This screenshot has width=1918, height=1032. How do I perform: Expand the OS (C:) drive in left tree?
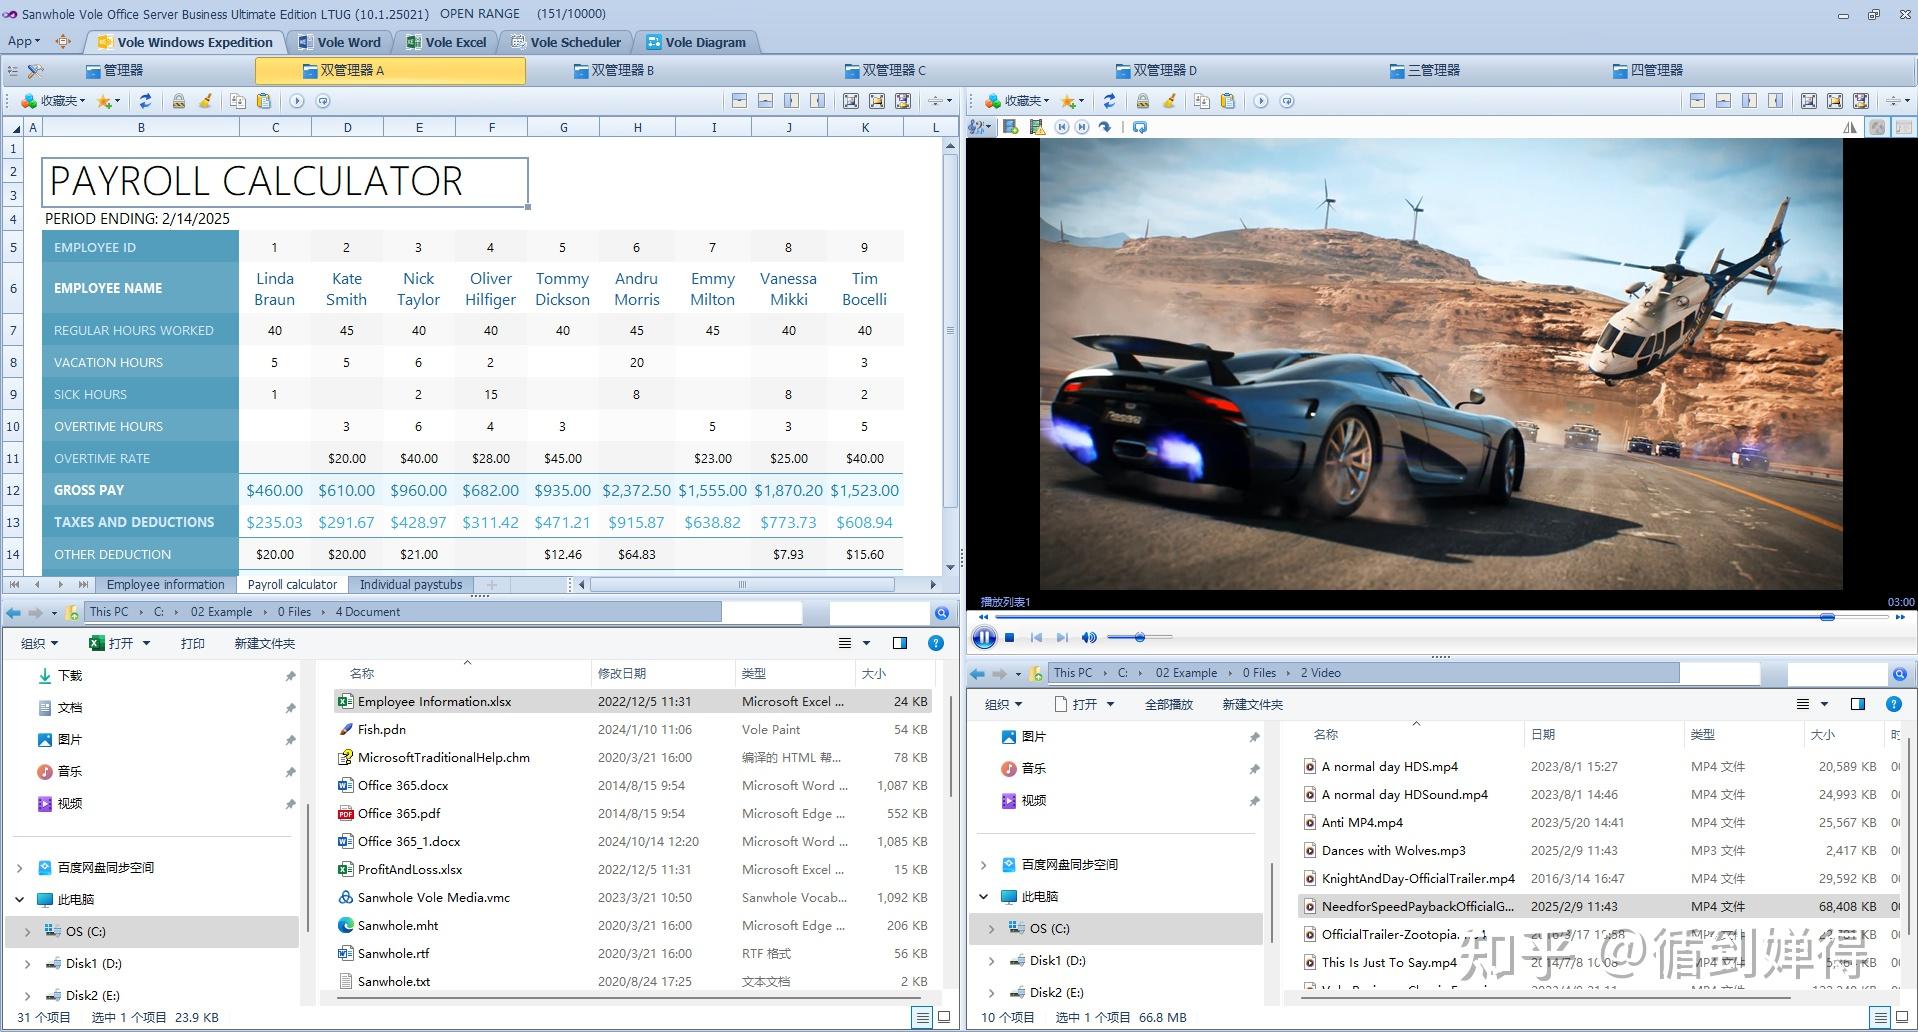click(27, 931)
